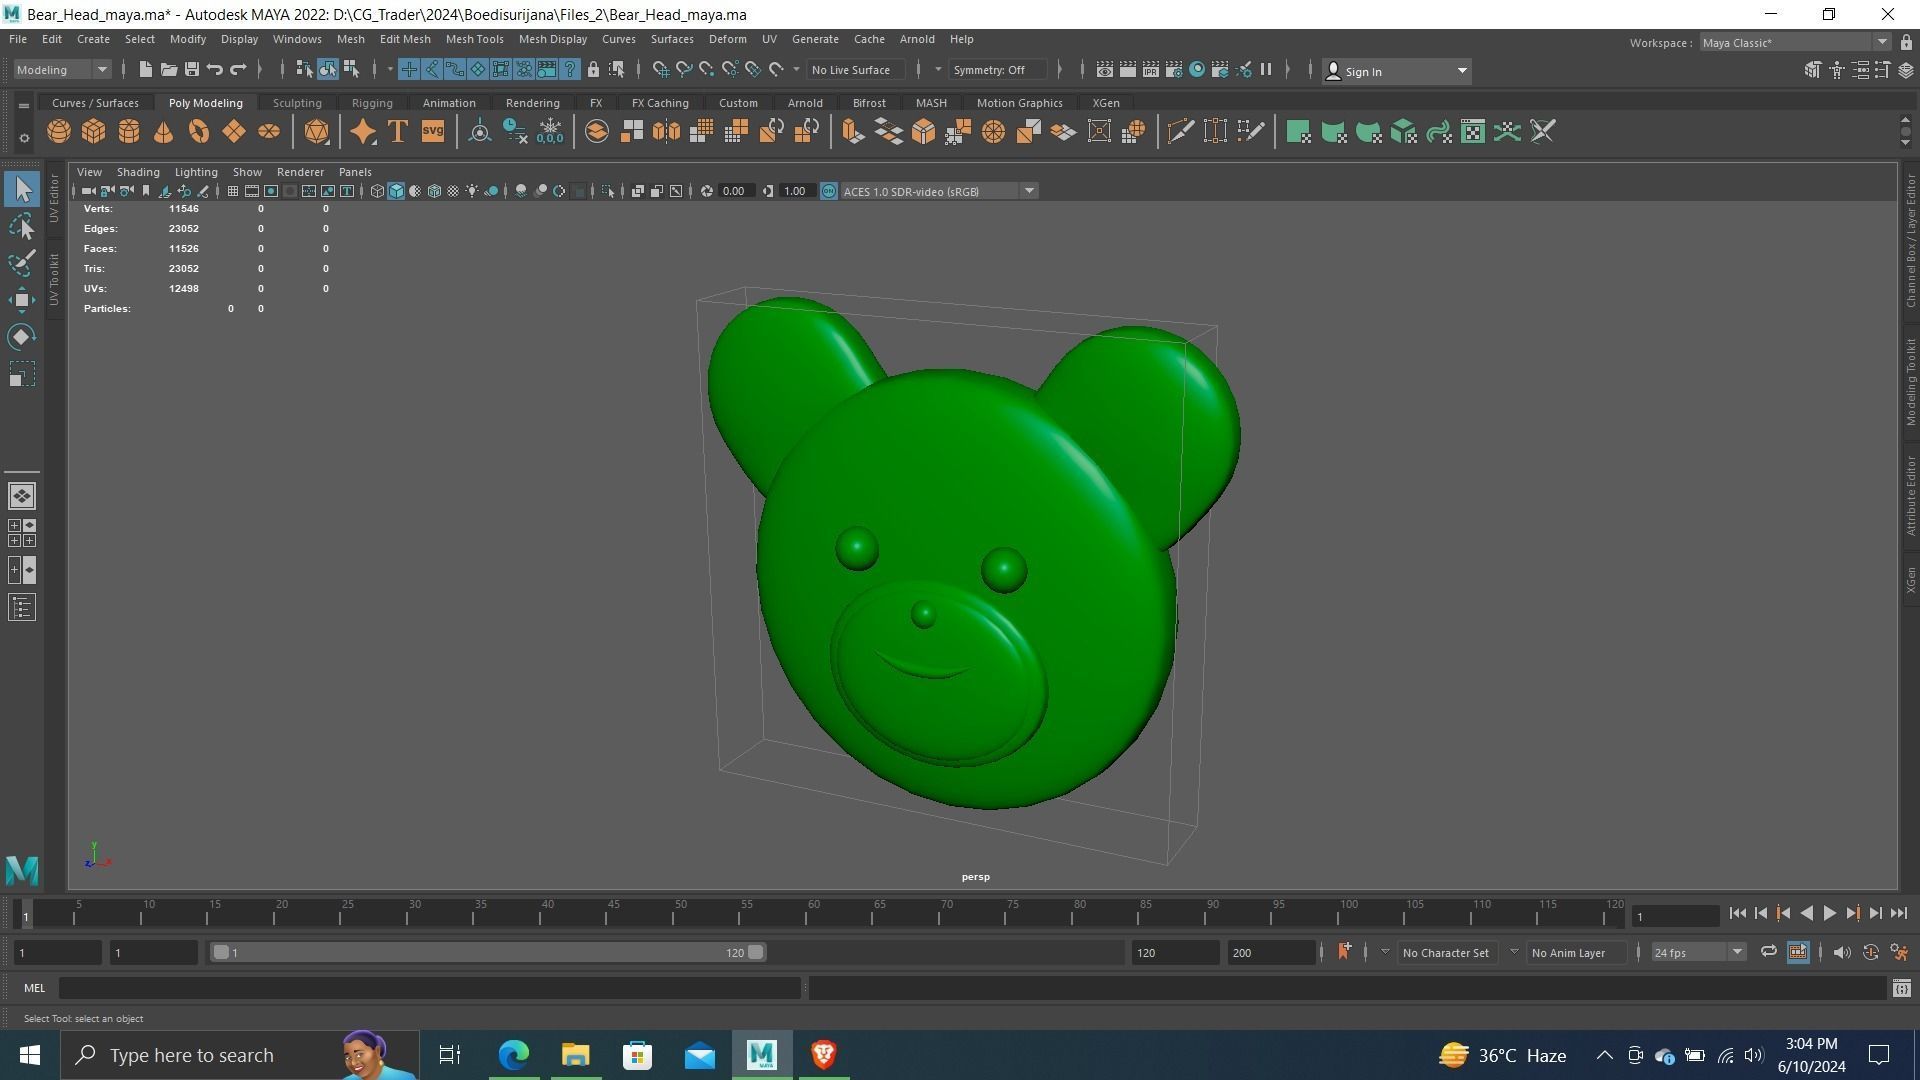
Task: Click the Multi-Cut tool shelf icon
Action: 1180,132
